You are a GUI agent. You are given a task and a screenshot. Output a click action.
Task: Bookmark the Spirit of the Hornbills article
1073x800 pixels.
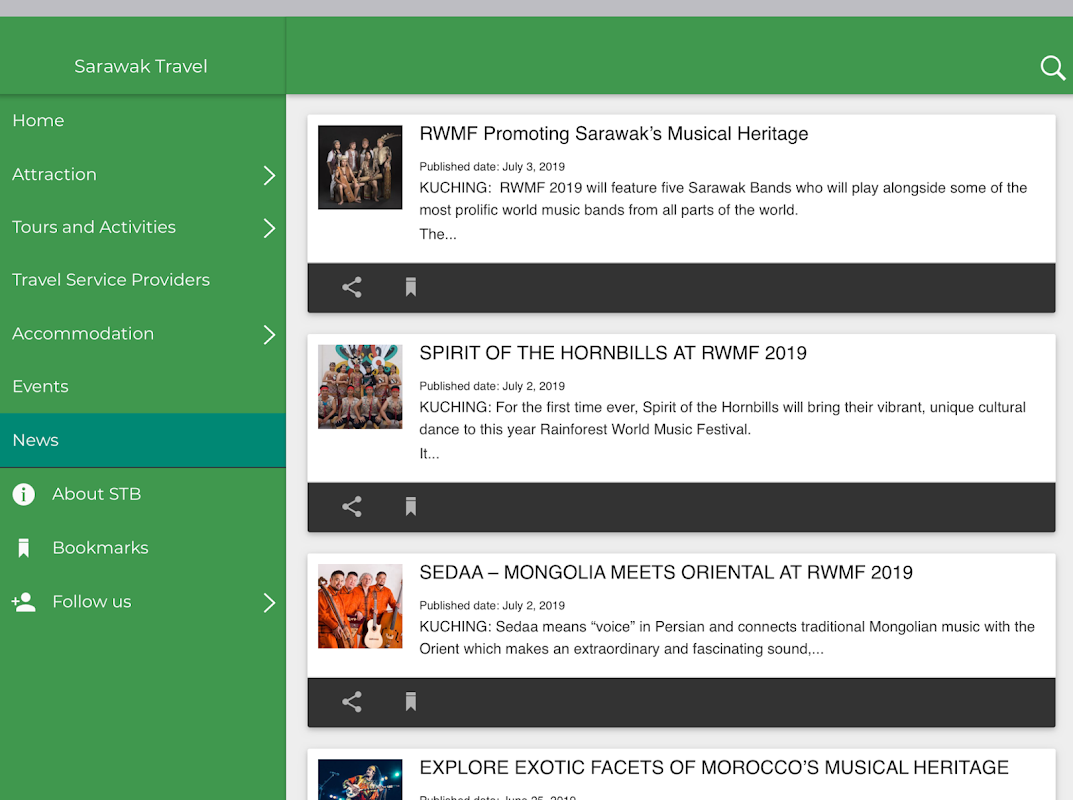click(x=411, y=506)
